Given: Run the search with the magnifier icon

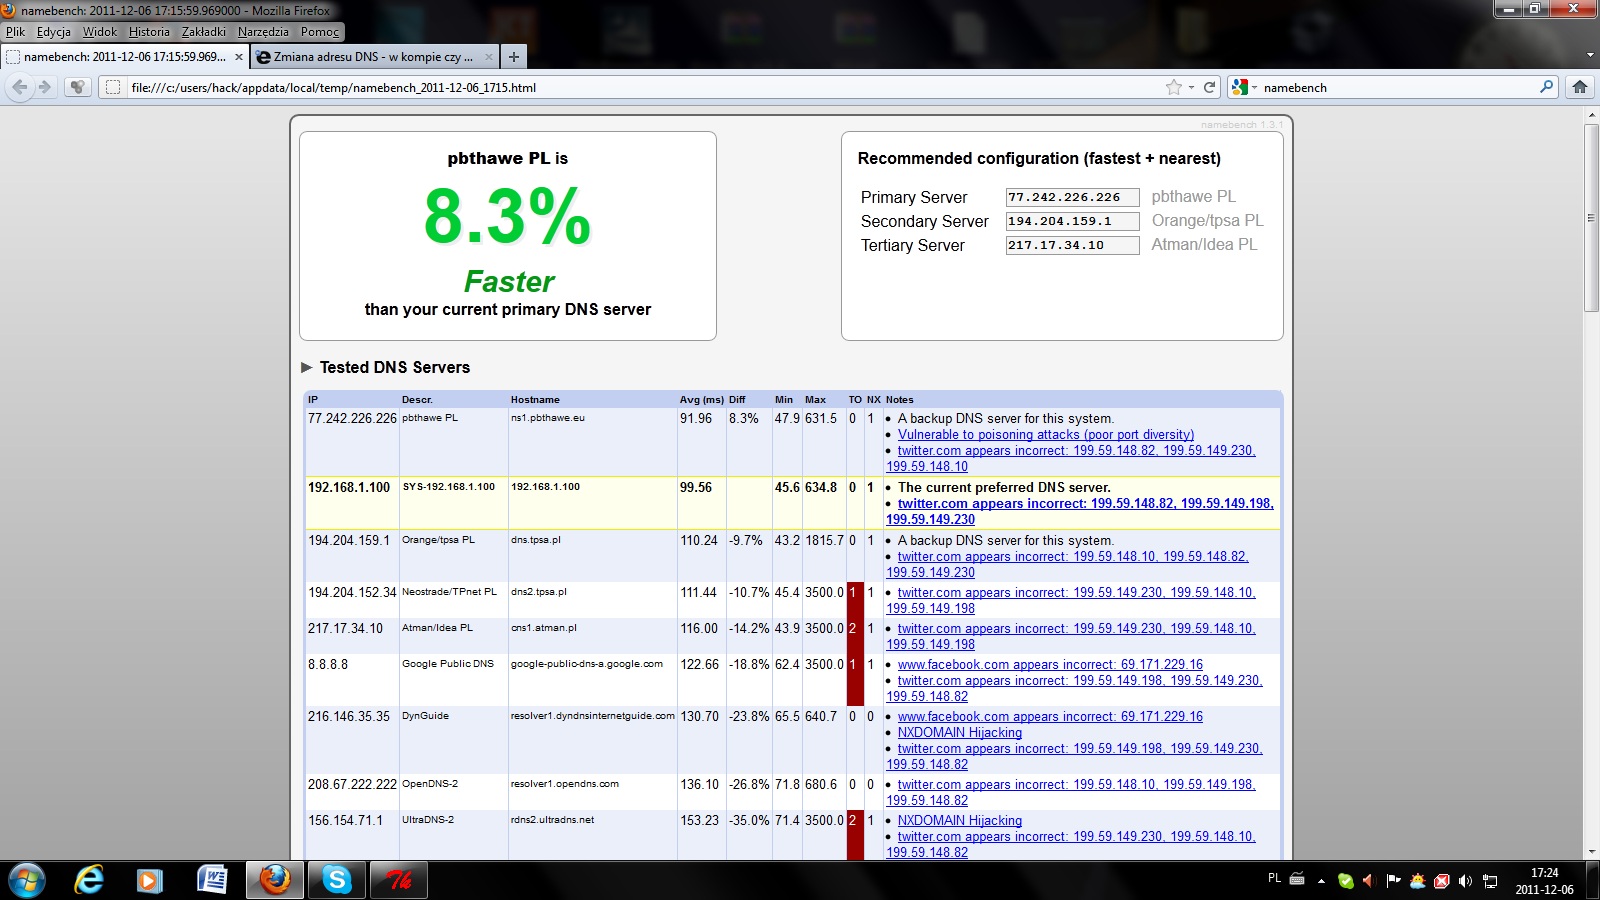Looking at the screenshot, I should point(1546,87).
